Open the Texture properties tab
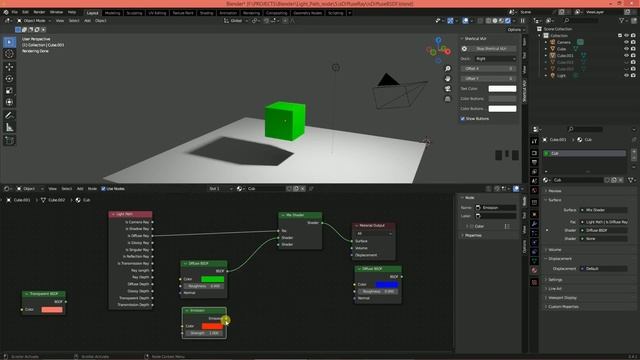The width and height of the screenshot is (640, 360). 534,282
